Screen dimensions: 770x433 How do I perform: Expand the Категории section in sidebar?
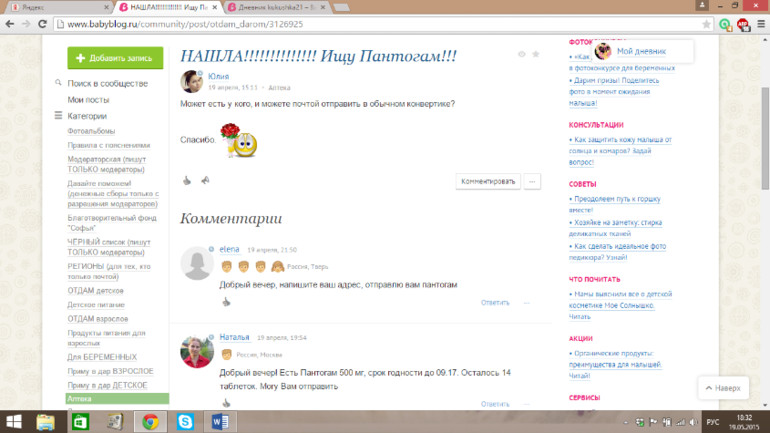[x=59, y=116]
